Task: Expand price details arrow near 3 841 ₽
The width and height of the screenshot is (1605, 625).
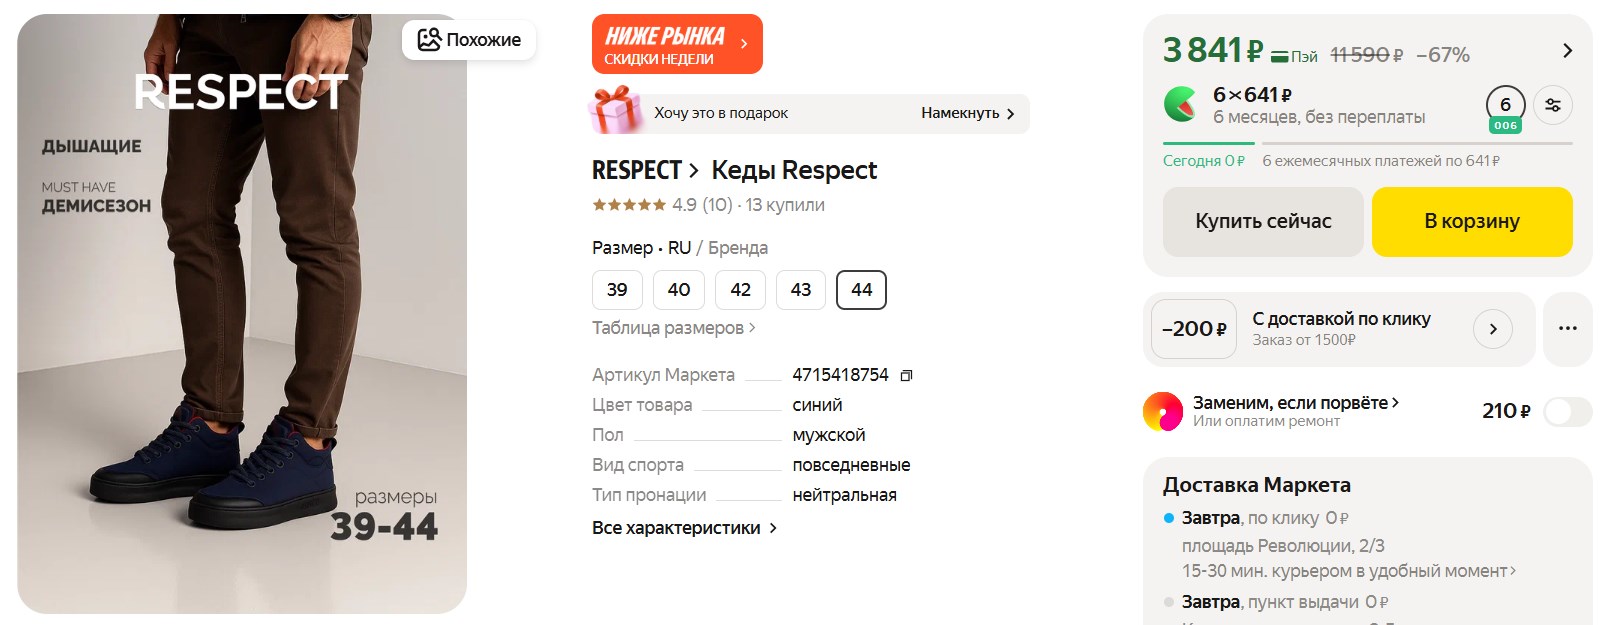Action: [1567, 51]
